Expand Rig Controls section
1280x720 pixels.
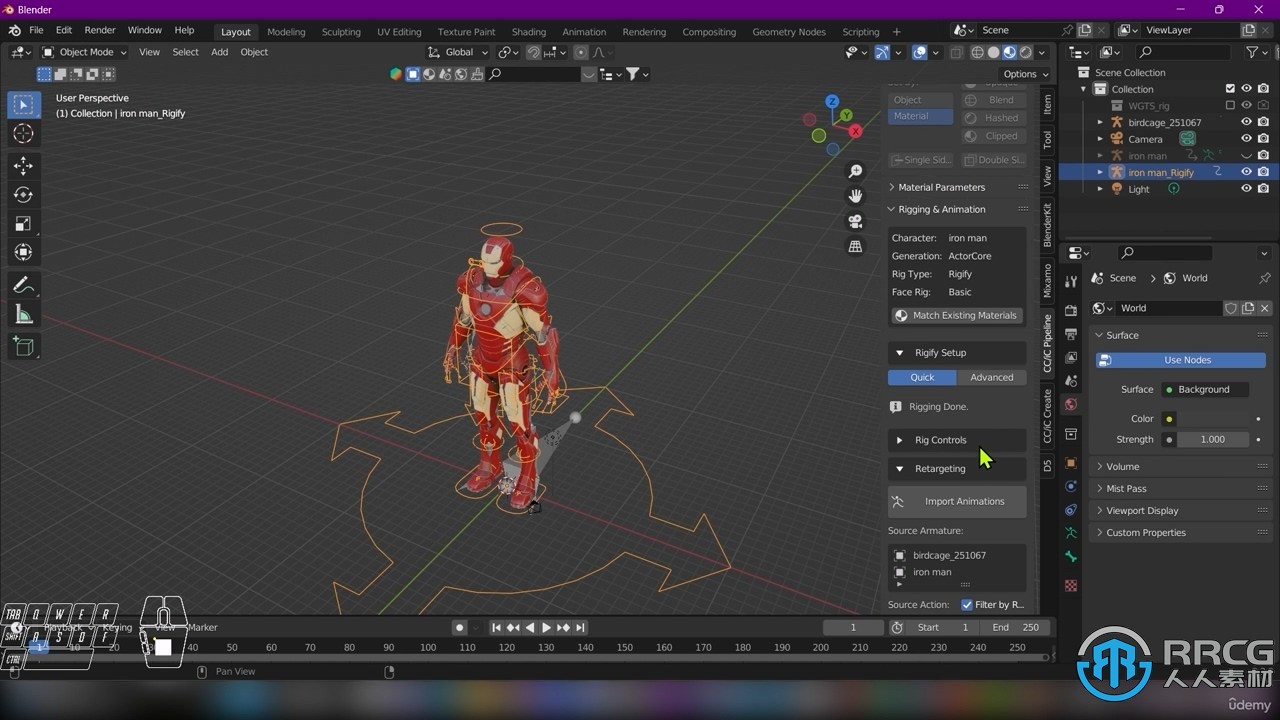click(957, 440)
